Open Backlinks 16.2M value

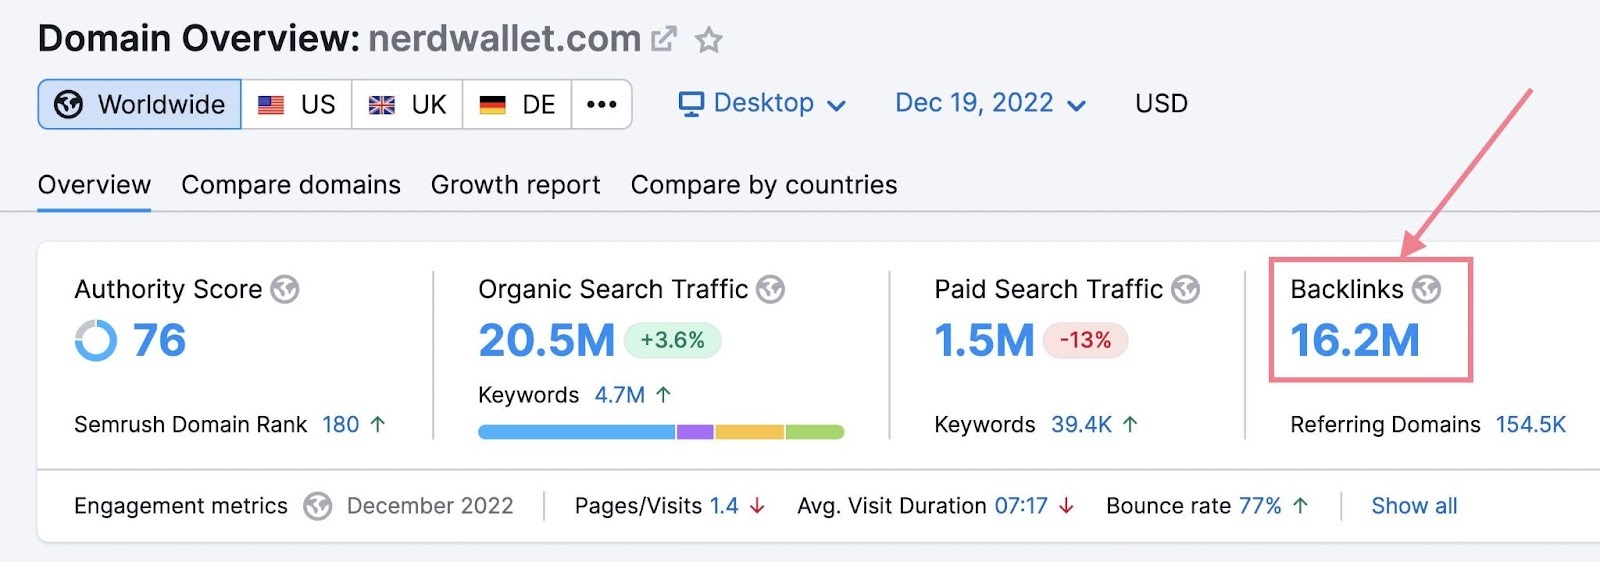tap(1355, 341)
